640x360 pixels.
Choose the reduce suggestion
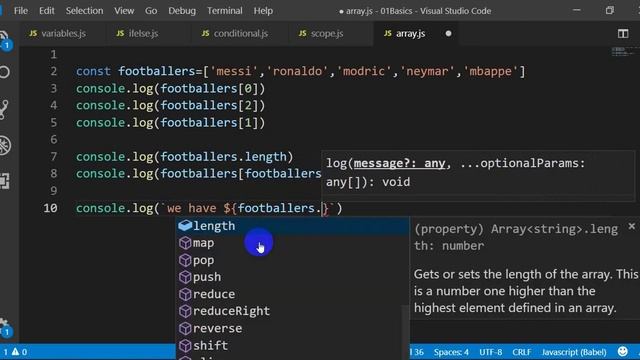tap(293, 294)
